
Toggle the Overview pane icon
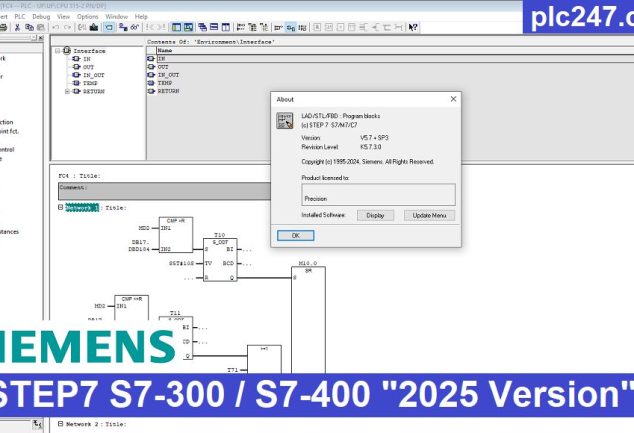pyautogui.click(x=177, y=27)
